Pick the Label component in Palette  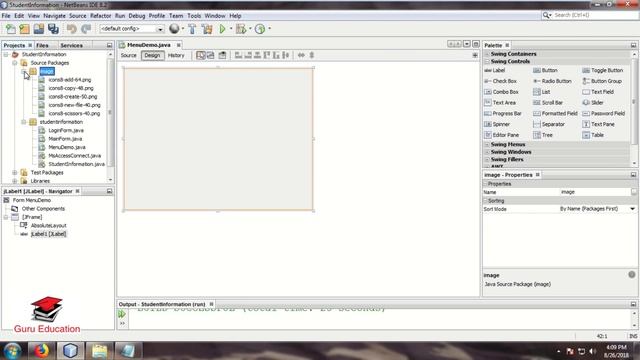495,70
